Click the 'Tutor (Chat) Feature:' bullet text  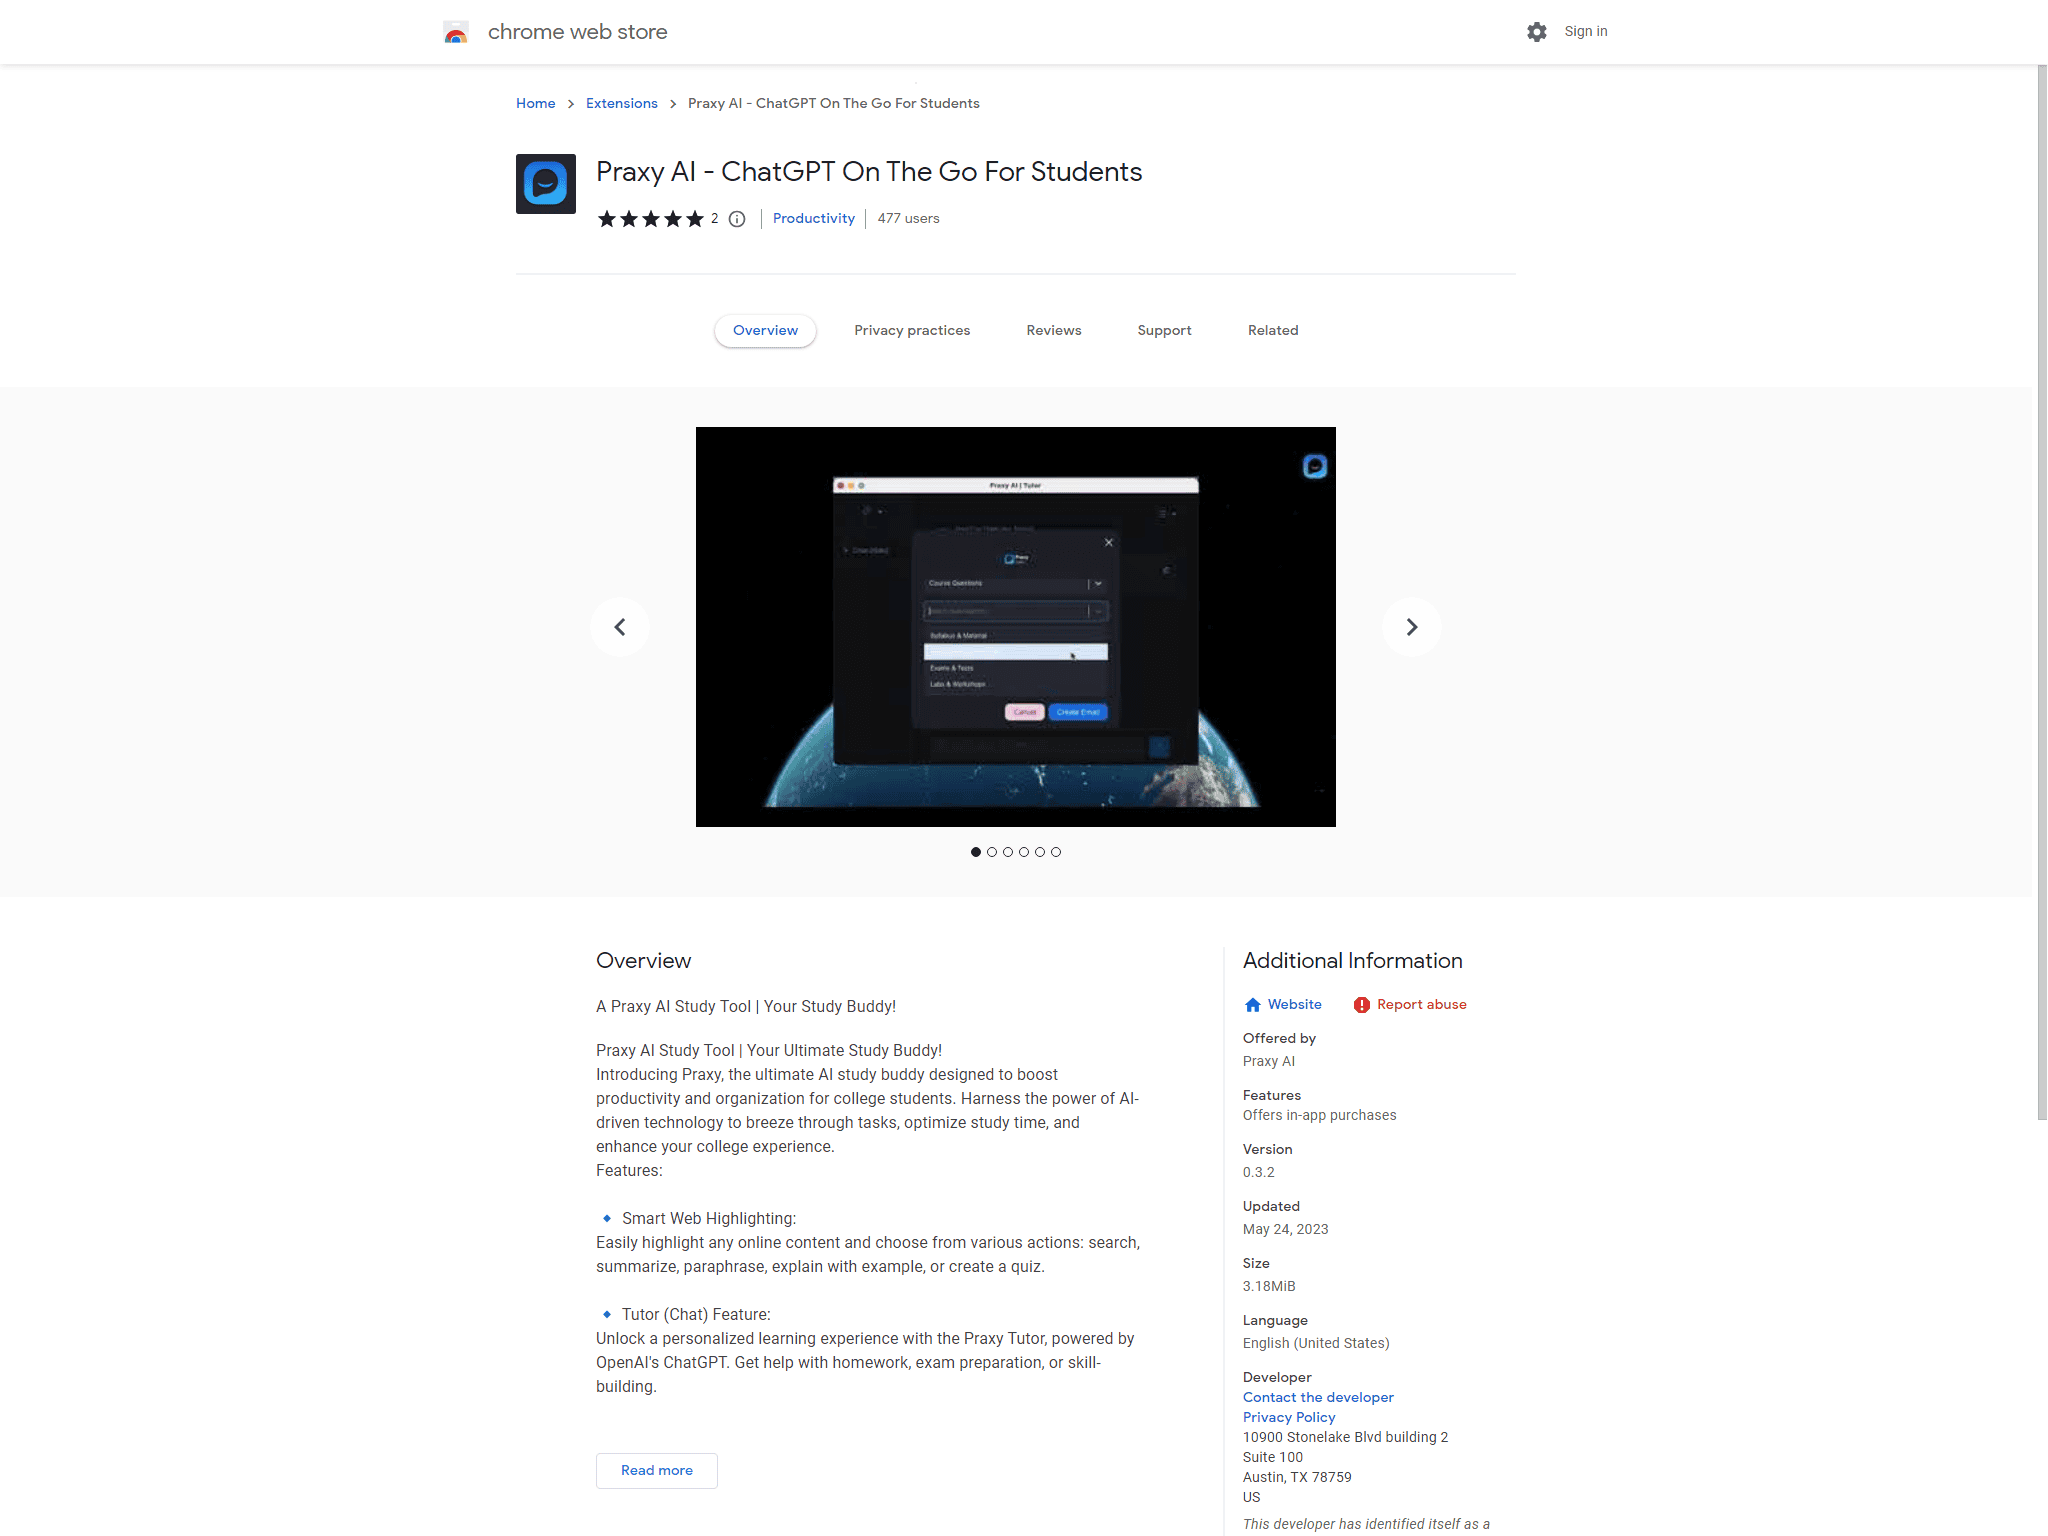pos(696,1315)
